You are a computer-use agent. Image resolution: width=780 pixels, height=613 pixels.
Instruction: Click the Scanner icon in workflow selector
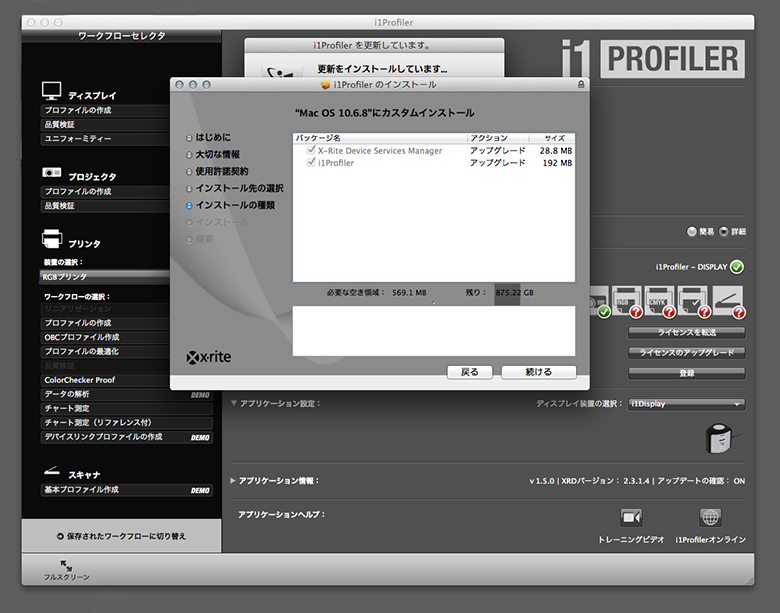tap(52, 472)
